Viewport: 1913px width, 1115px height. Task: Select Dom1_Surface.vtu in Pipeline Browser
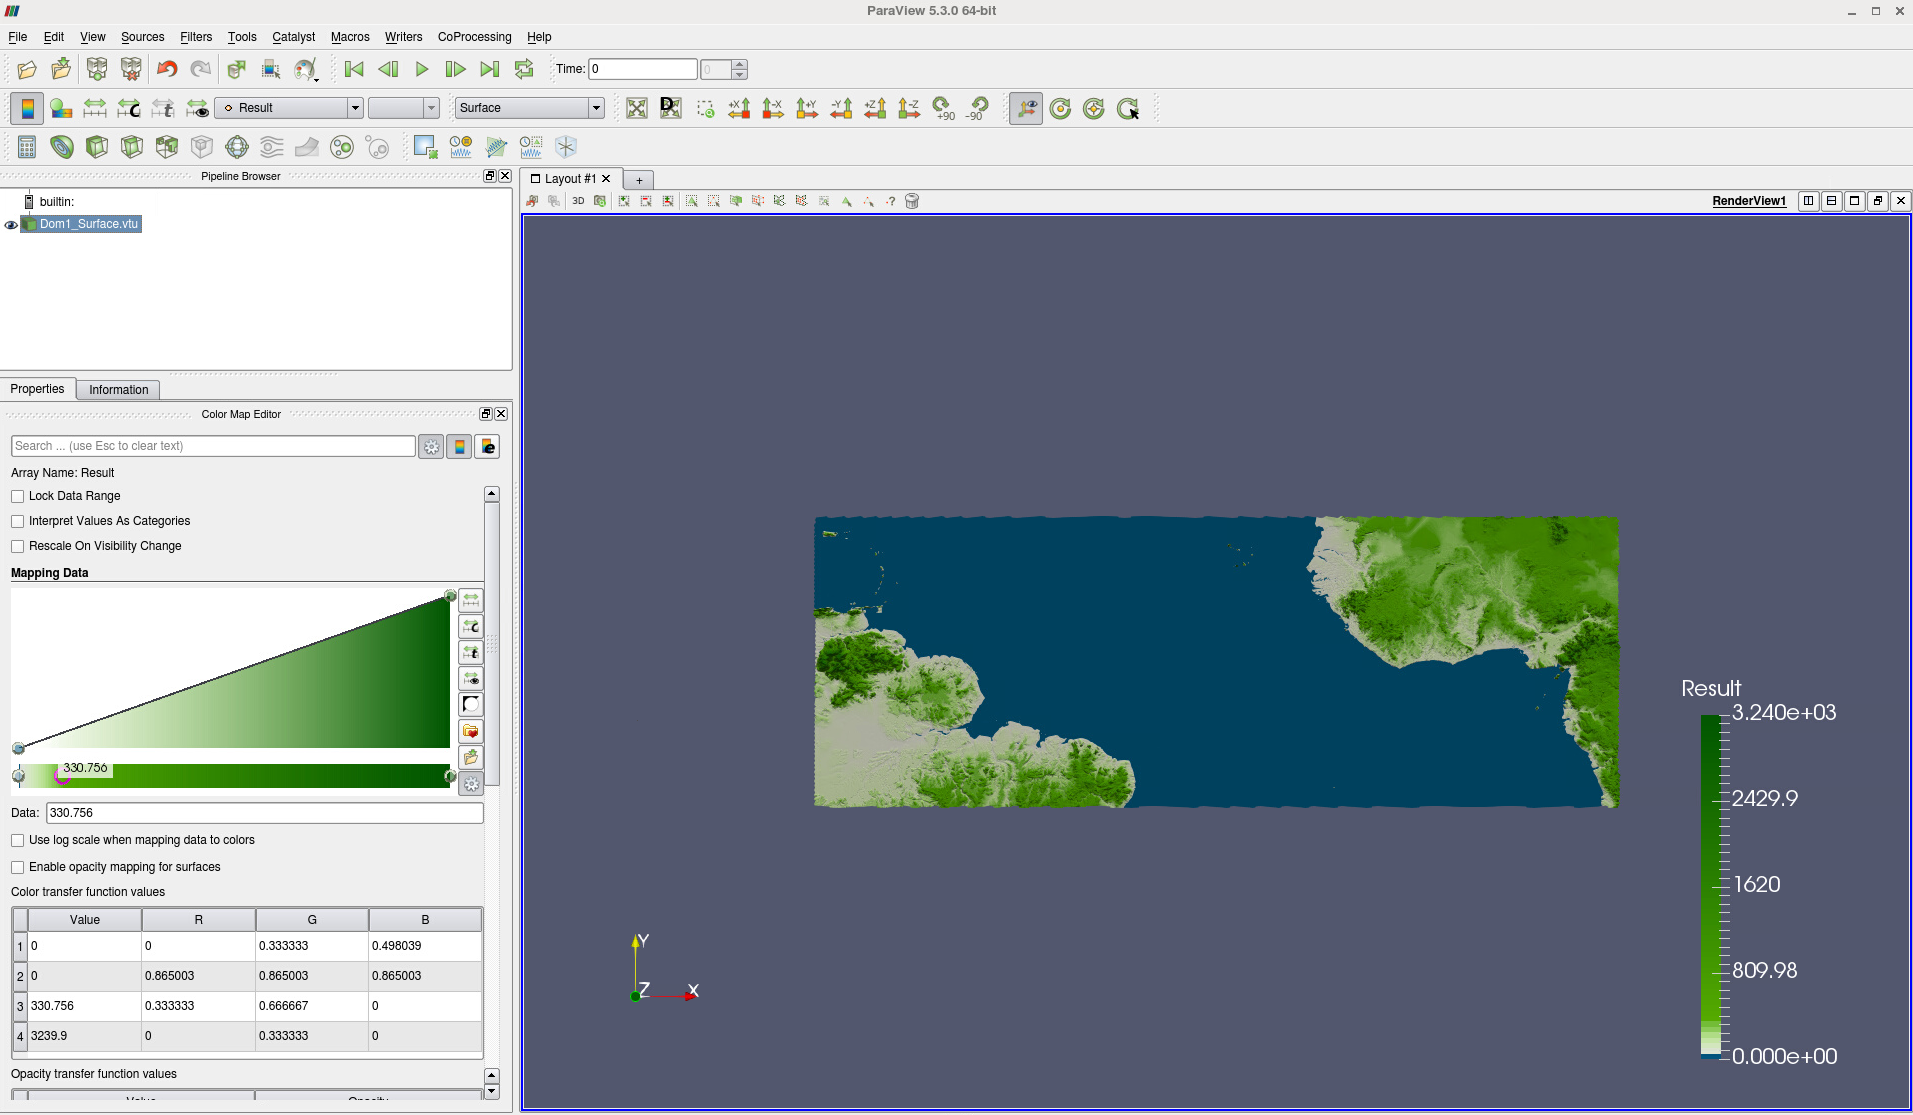[88, 224]
